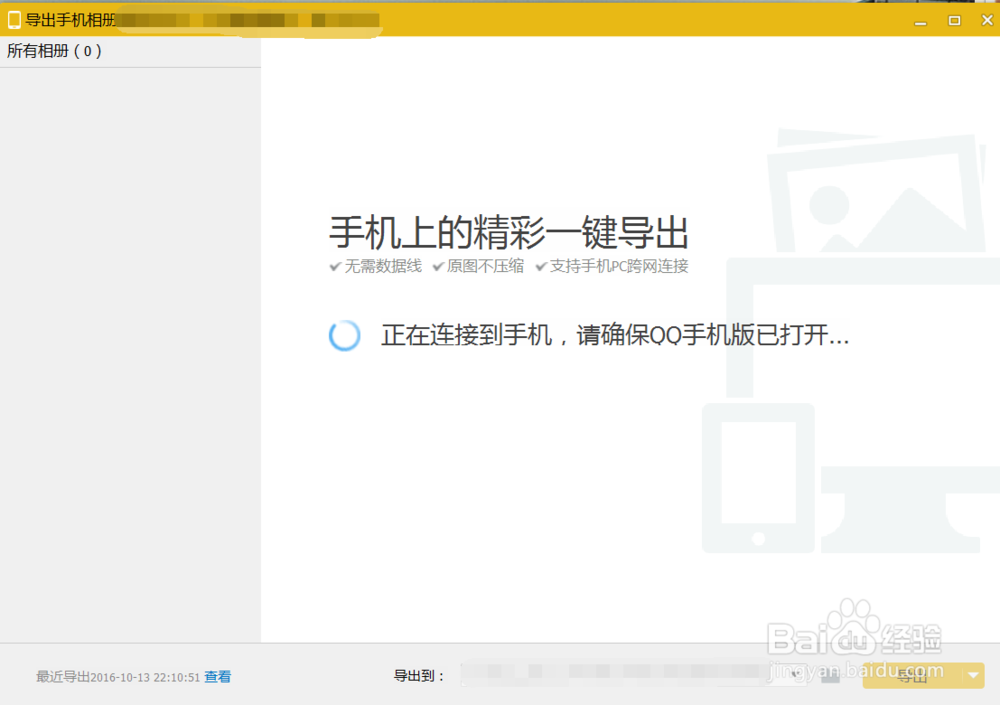Close the 导出手机相册 window

click(987, 20)
